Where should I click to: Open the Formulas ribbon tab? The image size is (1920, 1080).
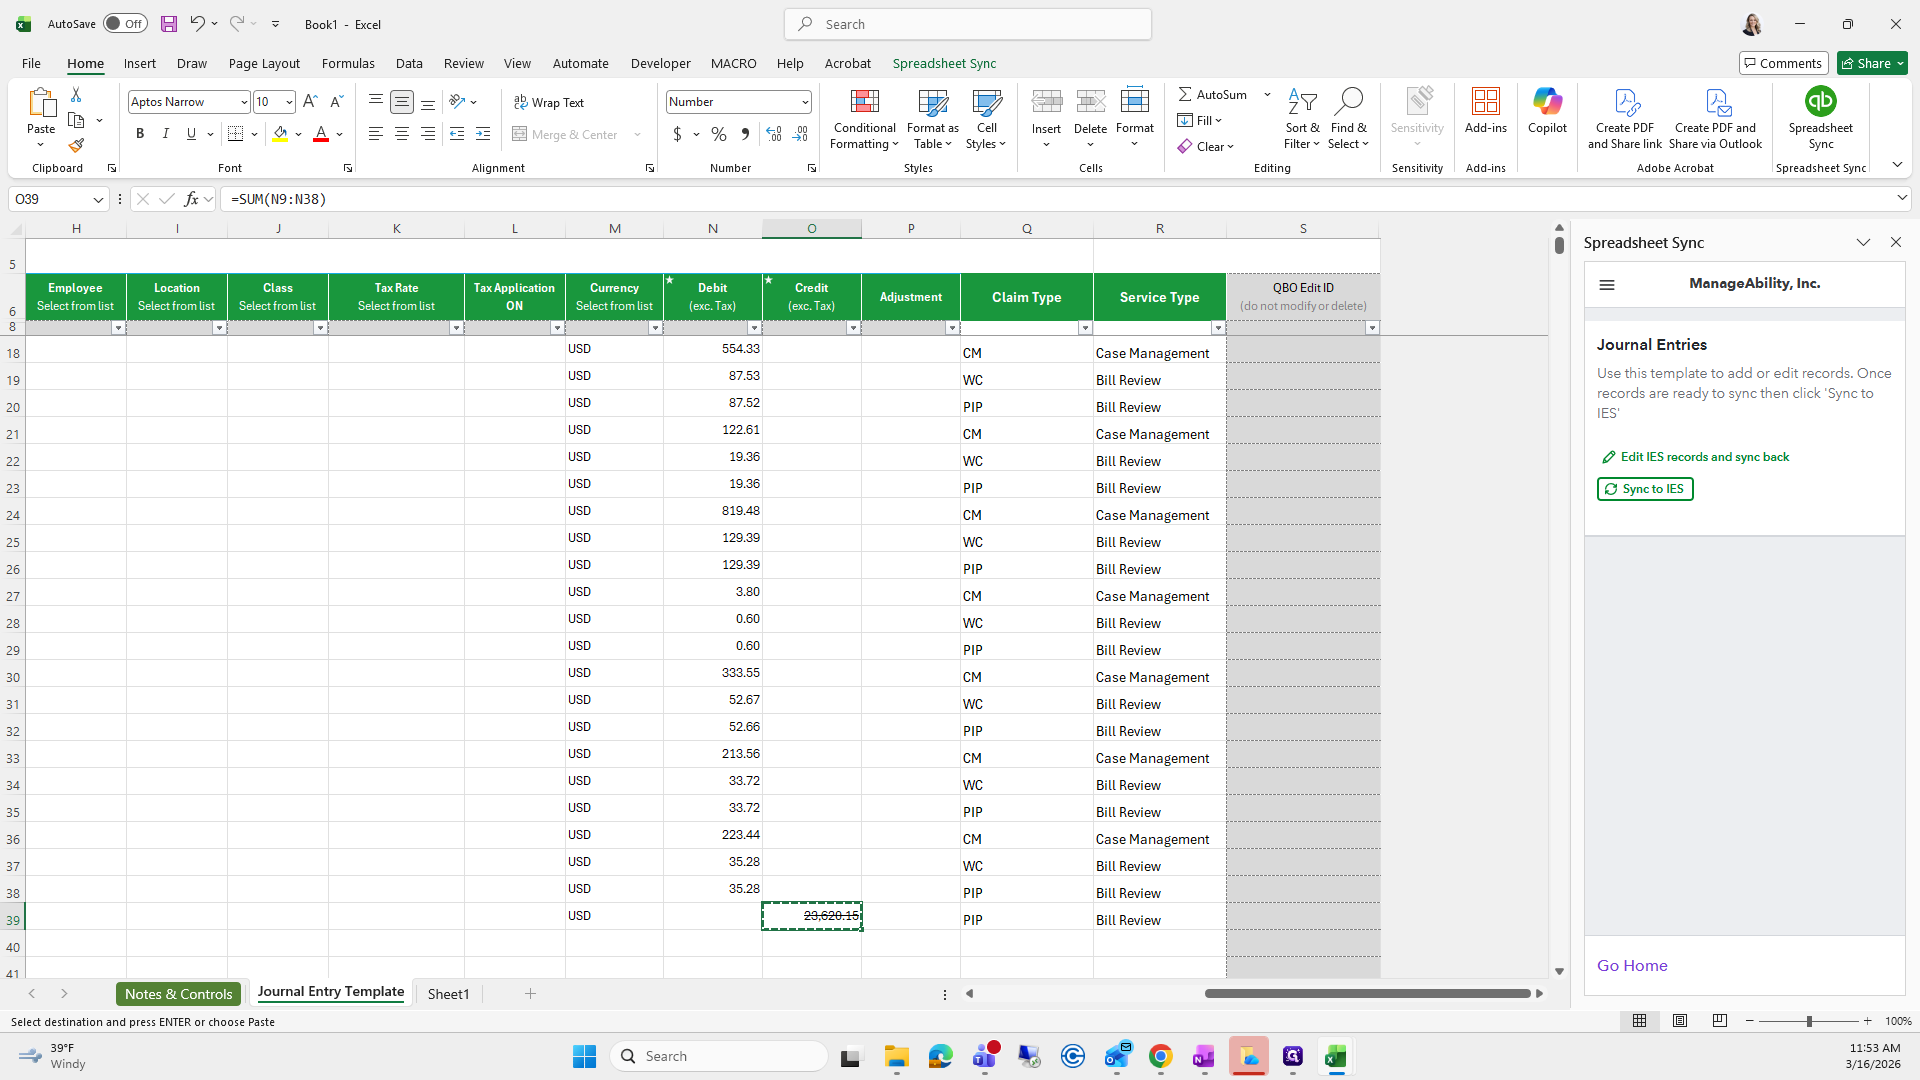point(348,63)
